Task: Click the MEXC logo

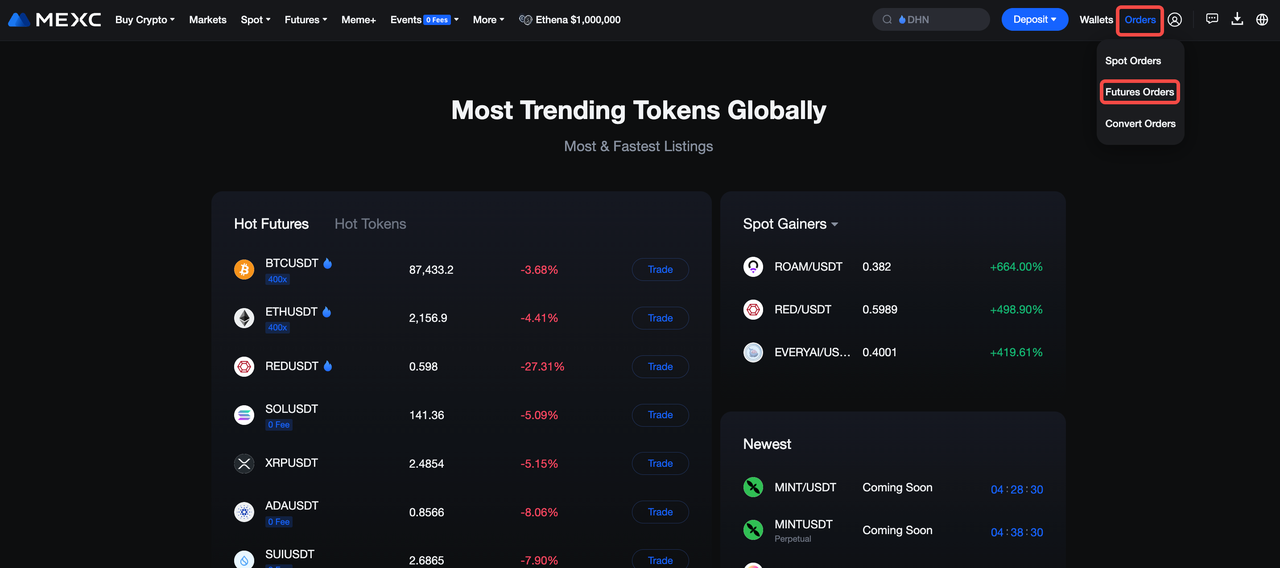Action: pos(54,19)
